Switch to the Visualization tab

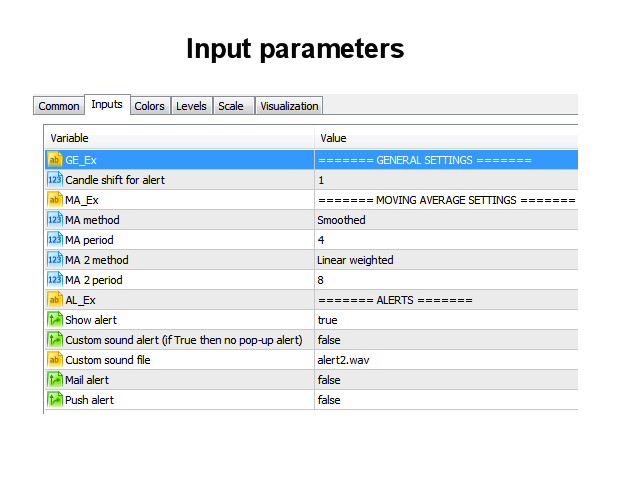pyautogui.click(x=288, y=106)
